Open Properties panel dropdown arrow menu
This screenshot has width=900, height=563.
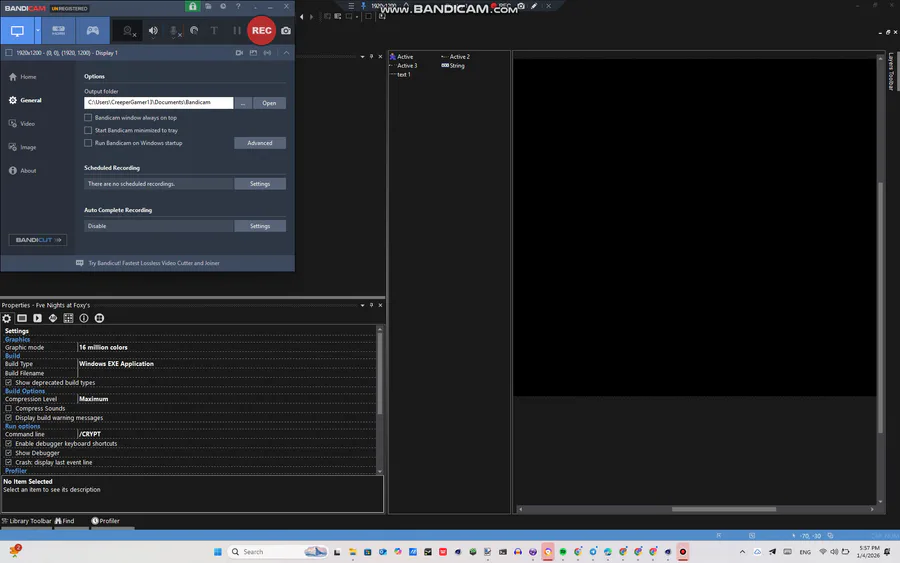tap(362, 305)
